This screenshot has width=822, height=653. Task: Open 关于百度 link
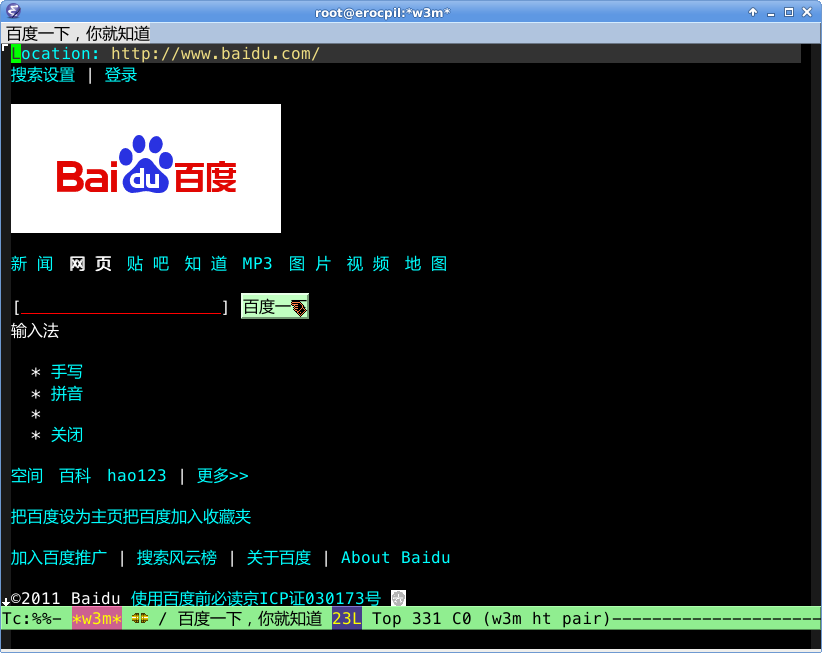click(279, 558)
